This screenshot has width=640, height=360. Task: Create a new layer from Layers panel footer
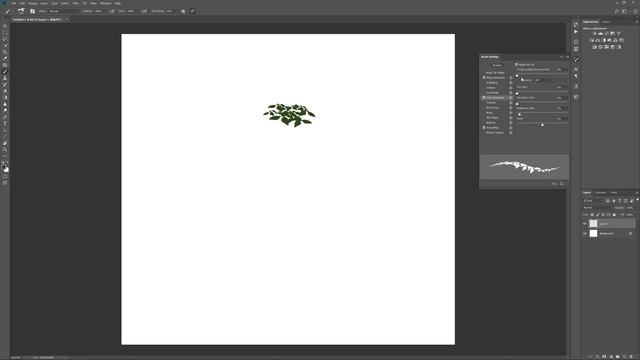coord(624,357)
